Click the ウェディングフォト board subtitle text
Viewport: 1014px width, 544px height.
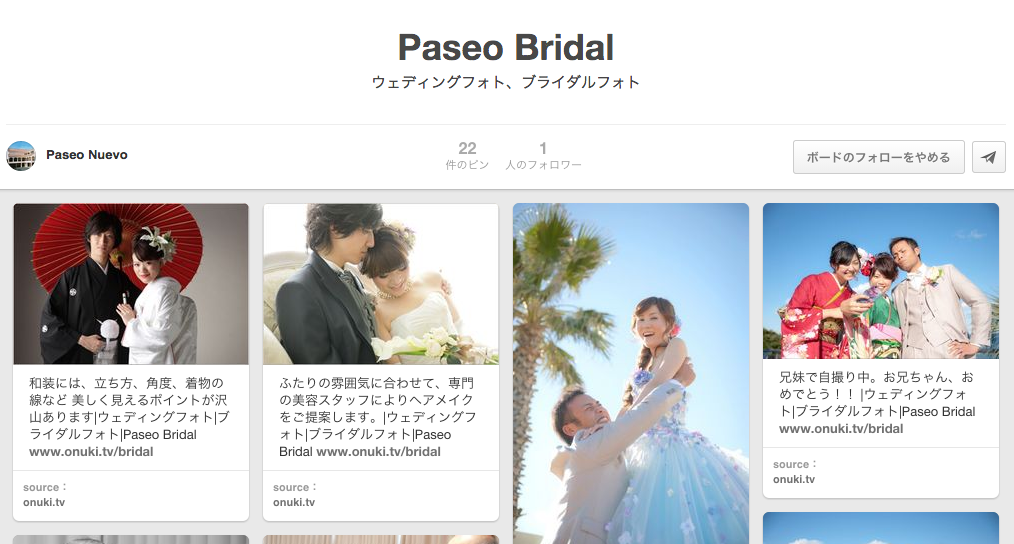pyautogui.click(x=506, y=82)
